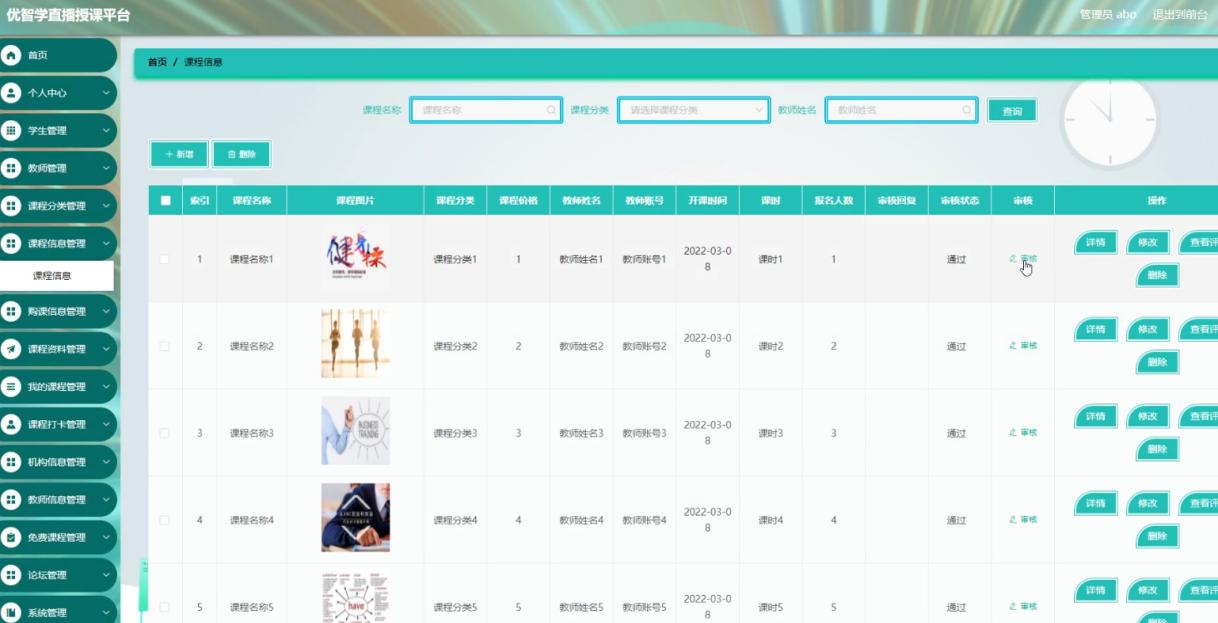Click the 新增 add button
Screen dimensions: 1218x623
point(180,154)
